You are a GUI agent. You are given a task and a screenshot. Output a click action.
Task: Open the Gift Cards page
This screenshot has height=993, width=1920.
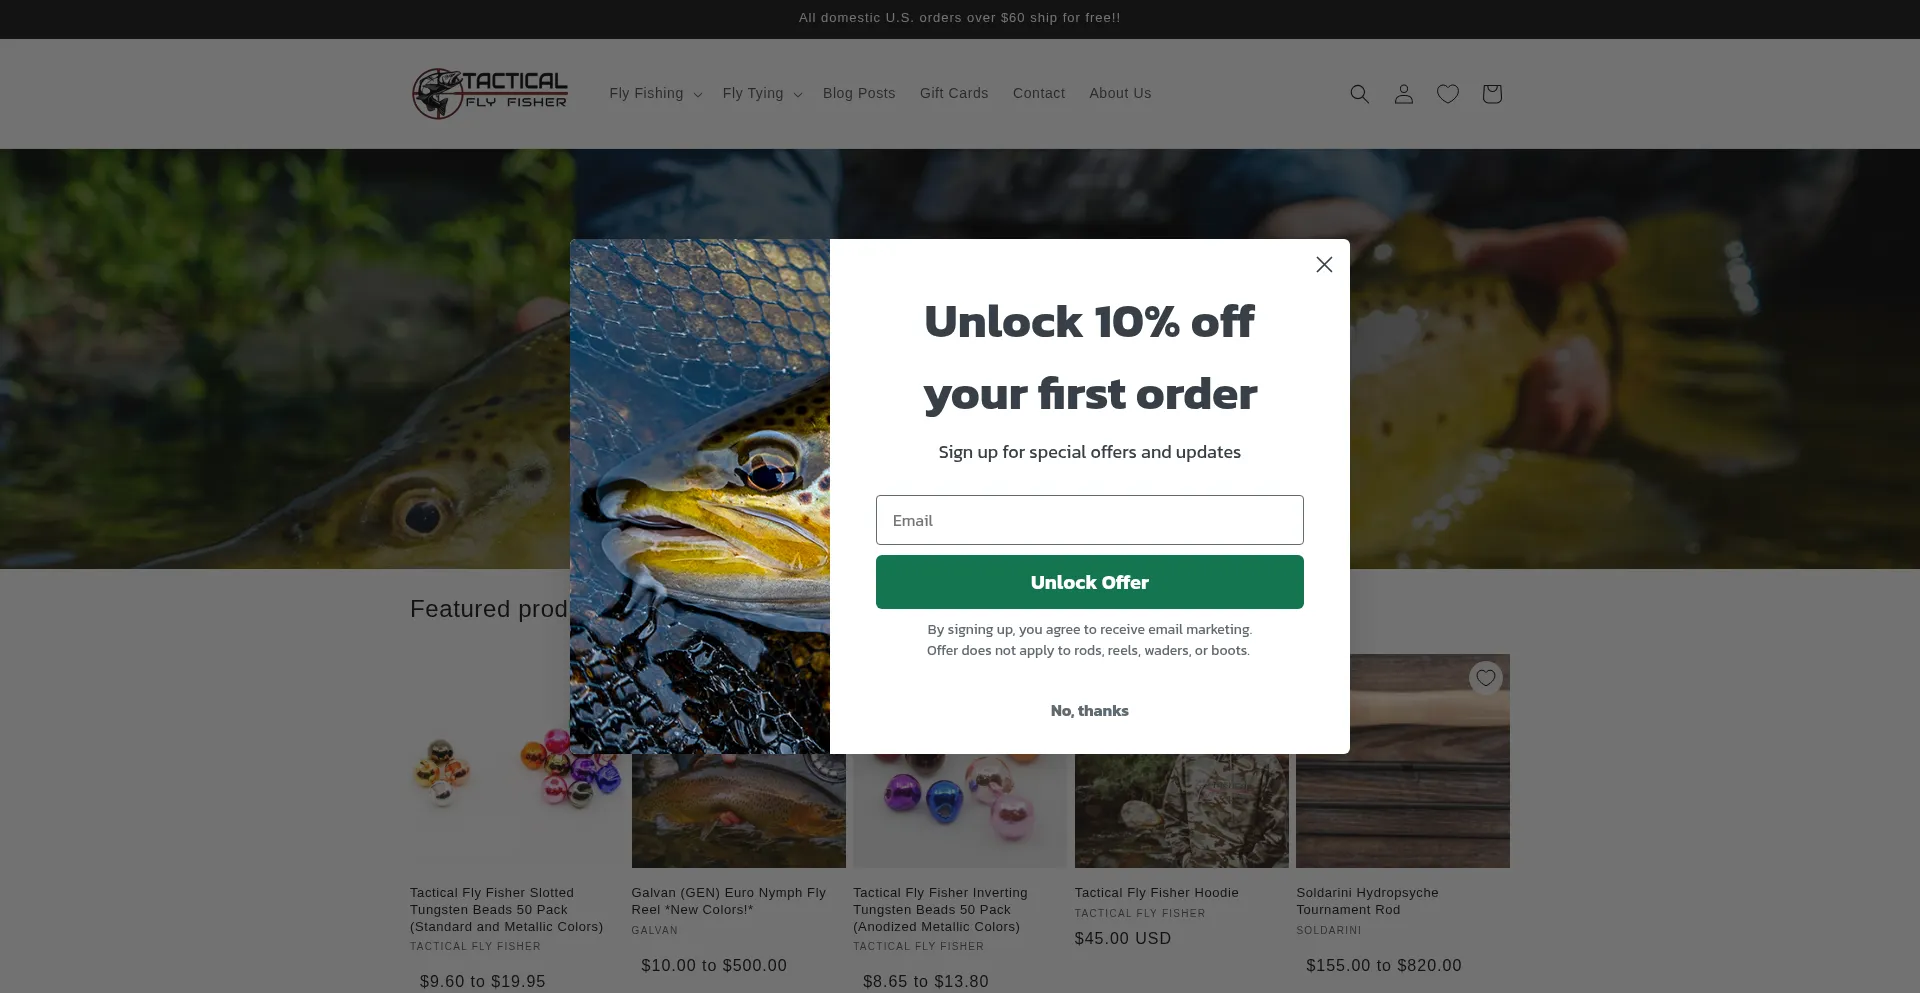[954, 93]
